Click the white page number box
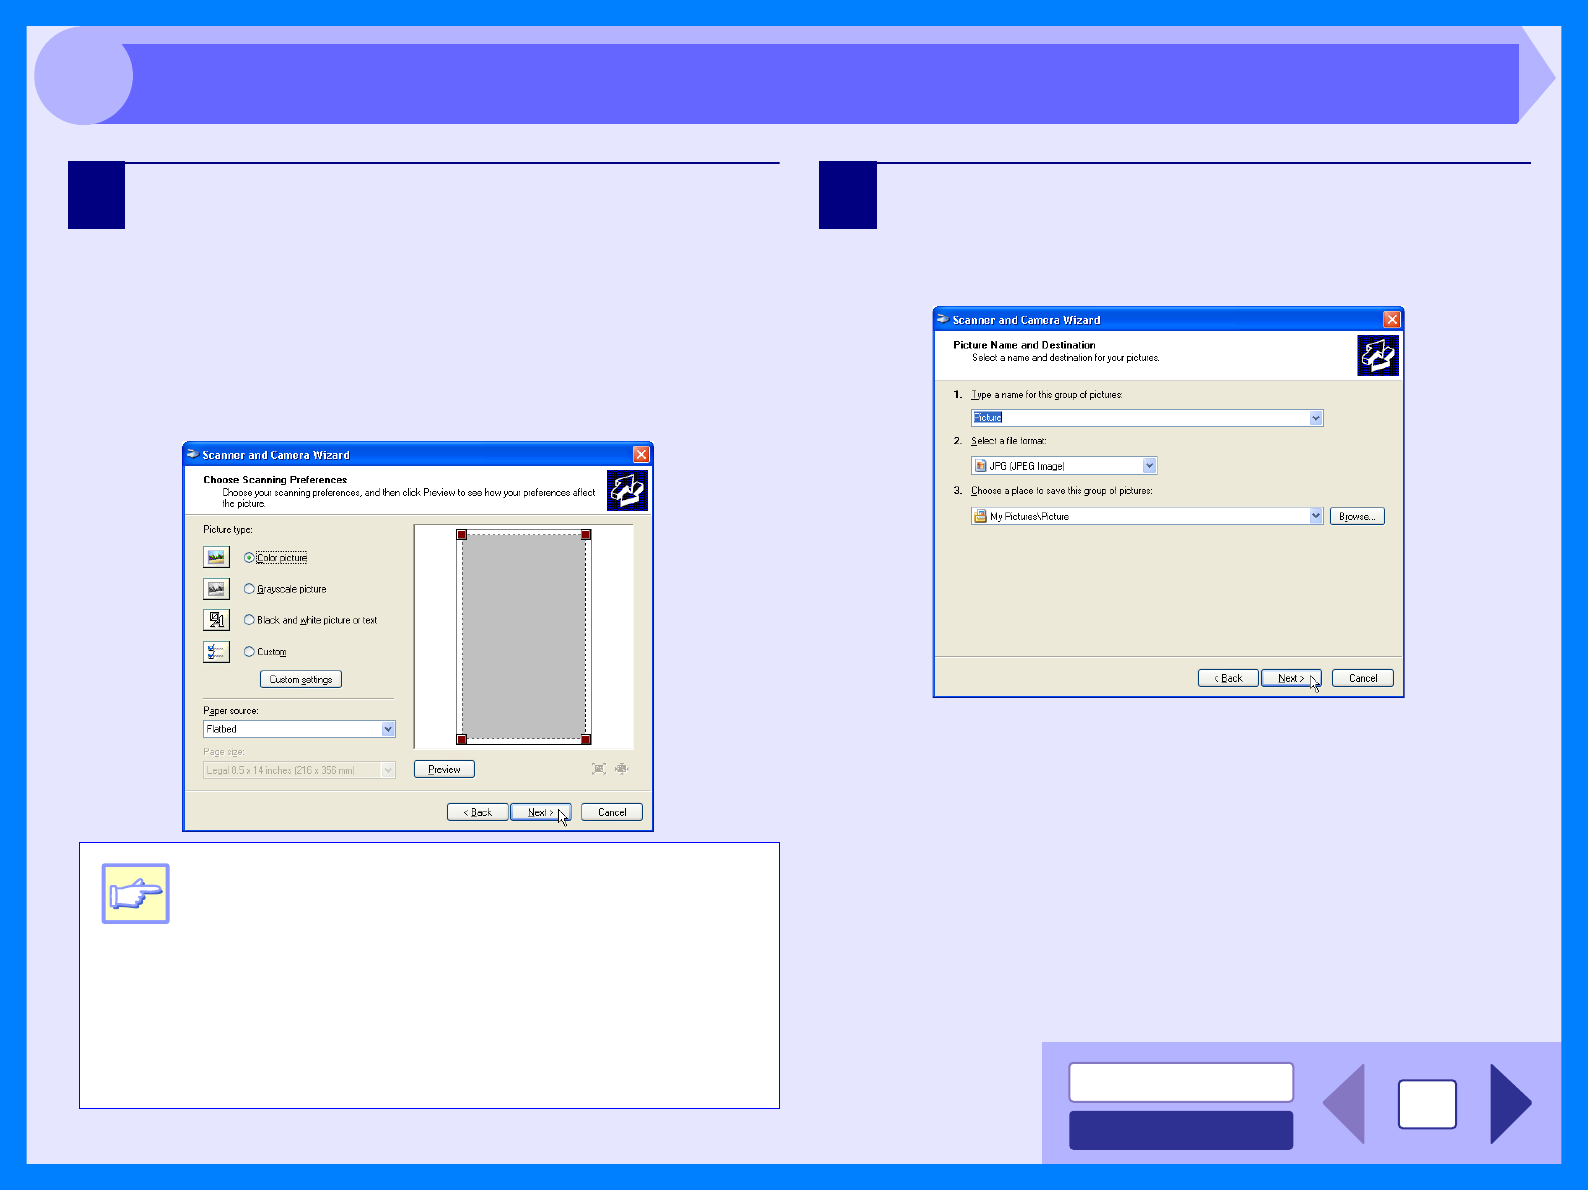The height and width of the screenshot is (1190, 1588). (1427, 1104)
